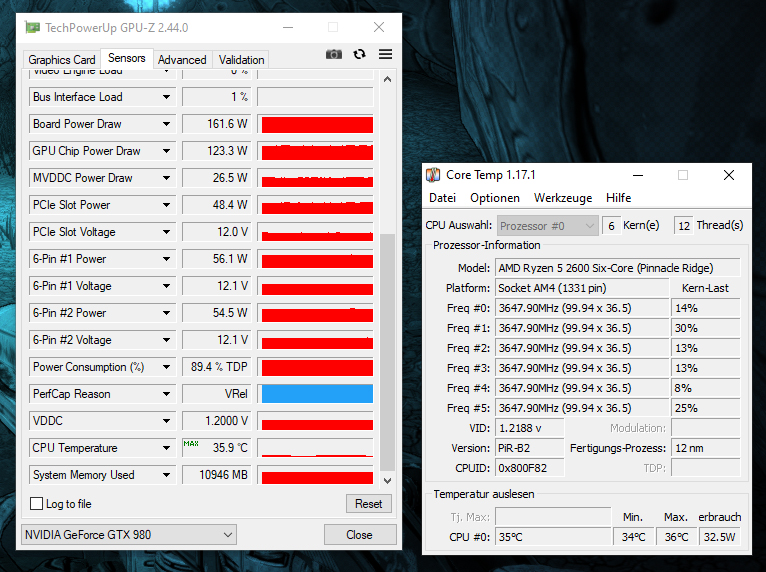Open the Werkzeuge menu in Core Temp

tap(563, 198)
